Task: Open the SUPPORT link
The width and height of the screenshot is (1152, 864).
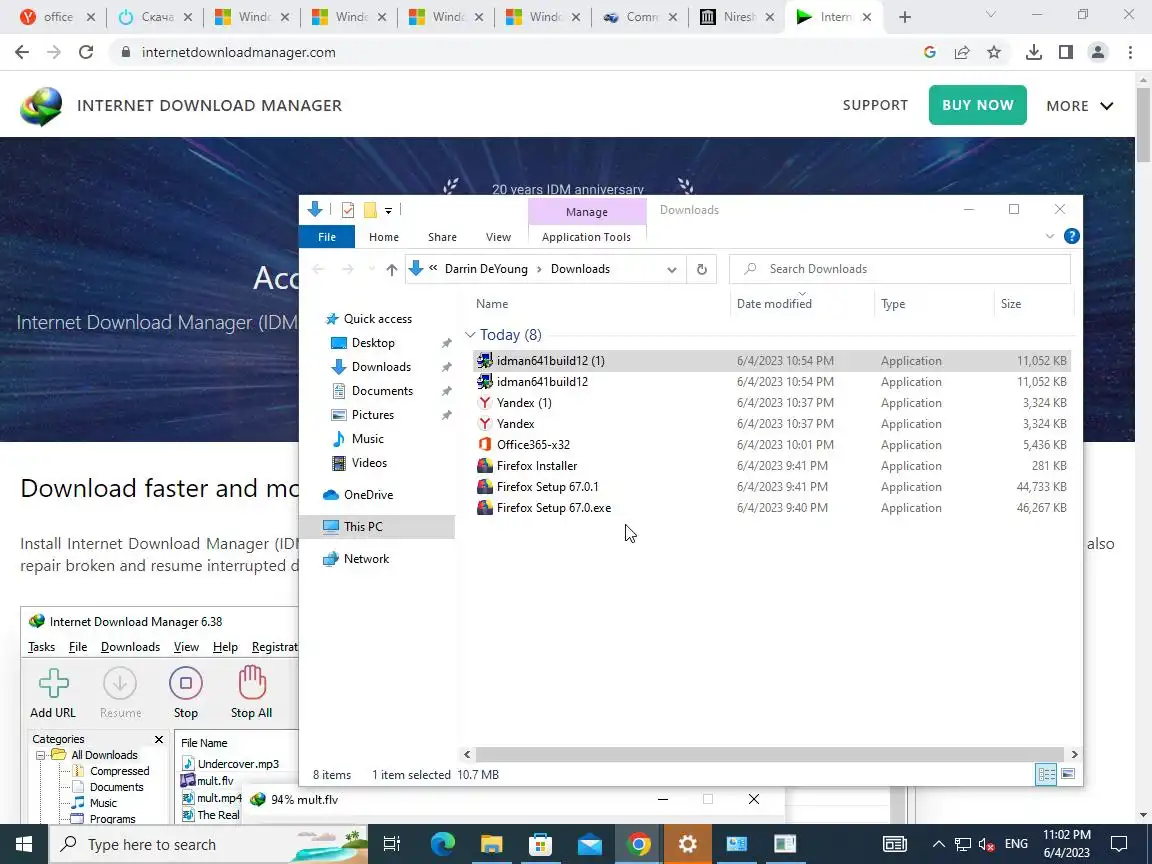Action: tap(875, 105)
